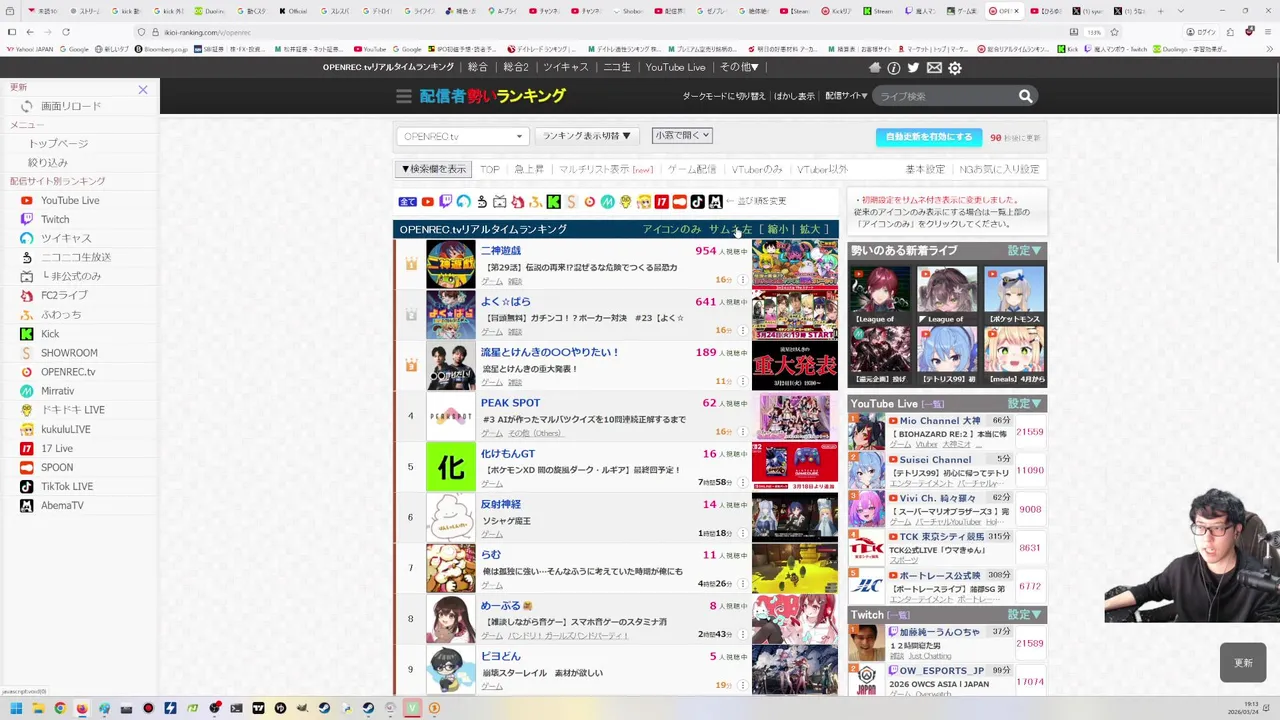Switch to アイコンのみ display mode
Screen dimensions: 1280x720
[672, 229]
